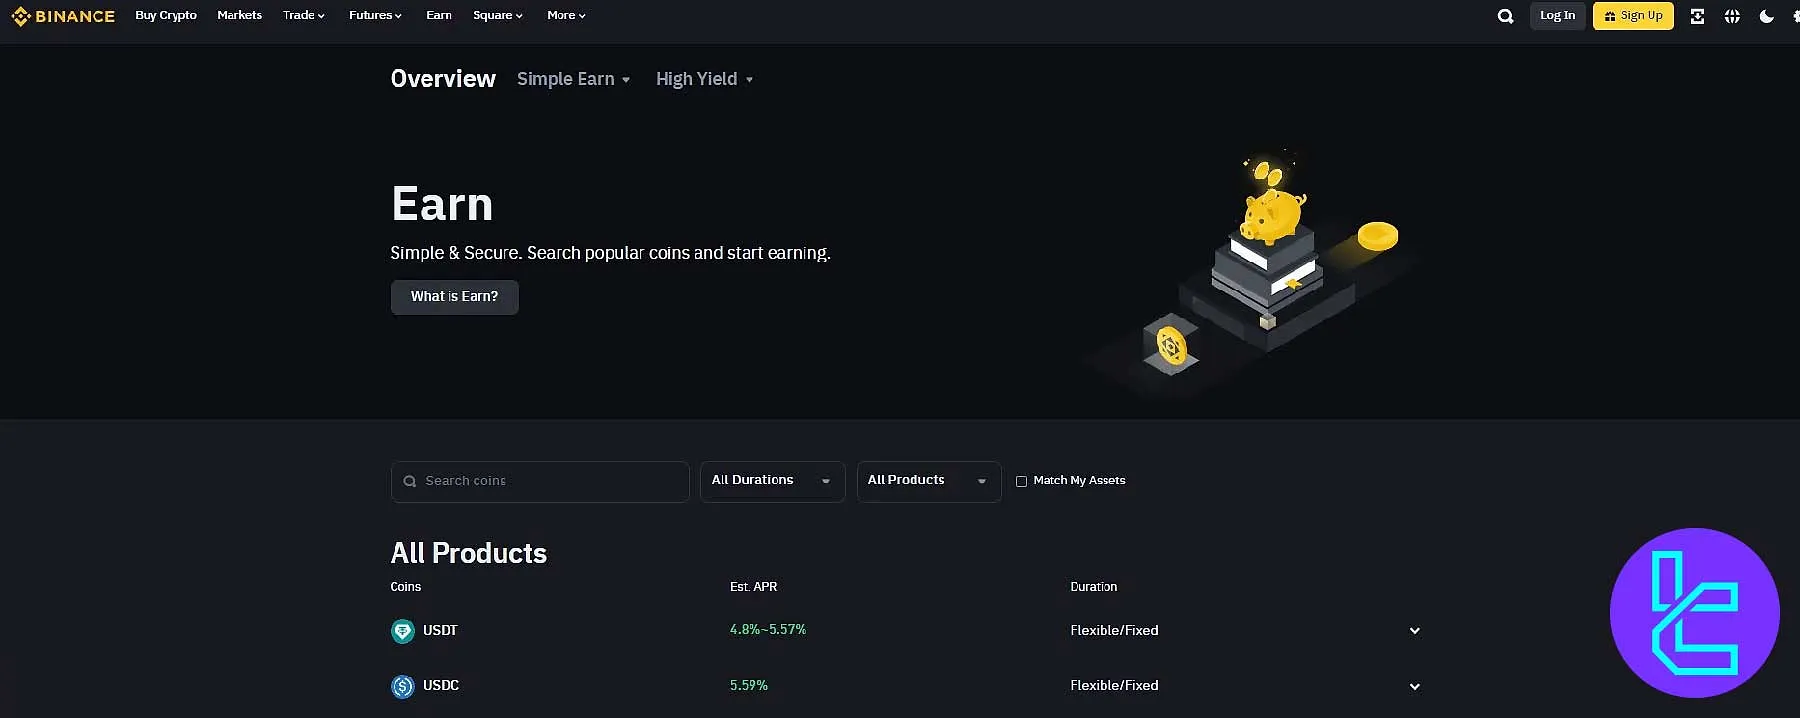The width and height of the screenshot is (1800, 718).
Task: Click the piggy bank illustration
Action: point(1271,210)
